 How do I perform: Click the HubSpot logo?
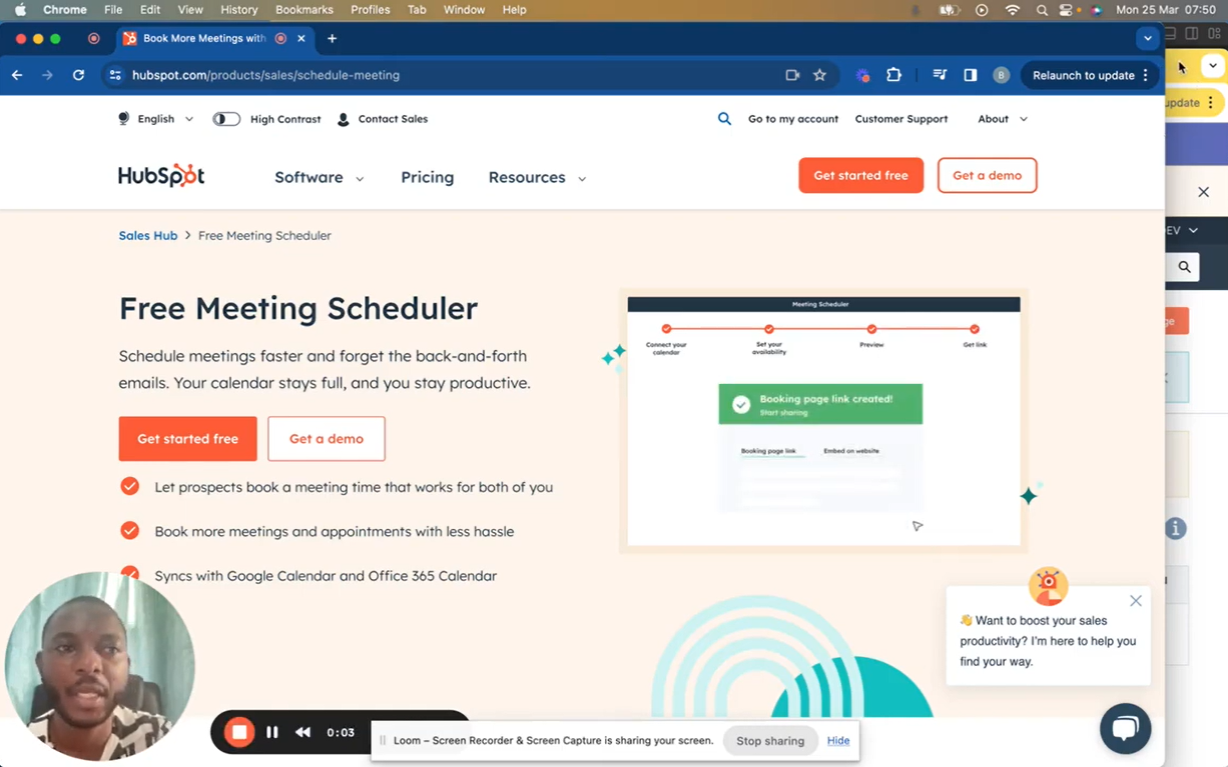coord(161,175)
